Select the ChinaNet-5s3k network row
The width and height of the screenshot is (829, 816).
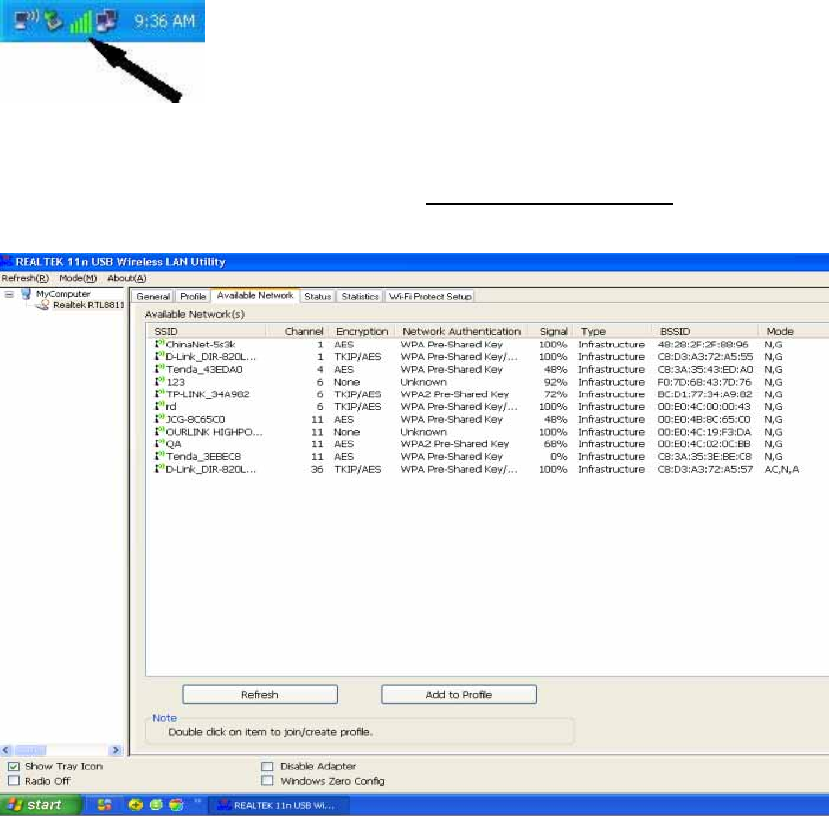pyautogui.click(x=476, y=344)
